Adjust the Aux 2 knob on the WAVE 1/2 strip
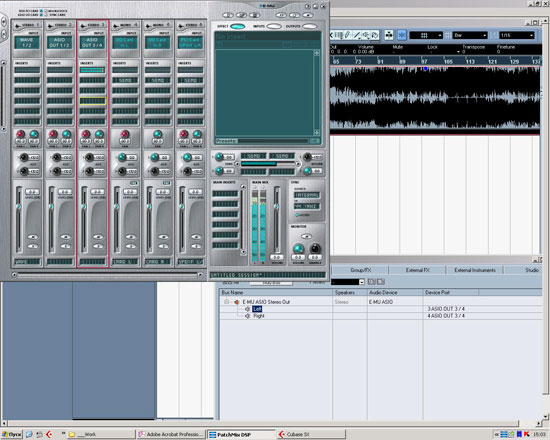The width and height of the screenshot is (550, 440). click(x=24, y=171)
